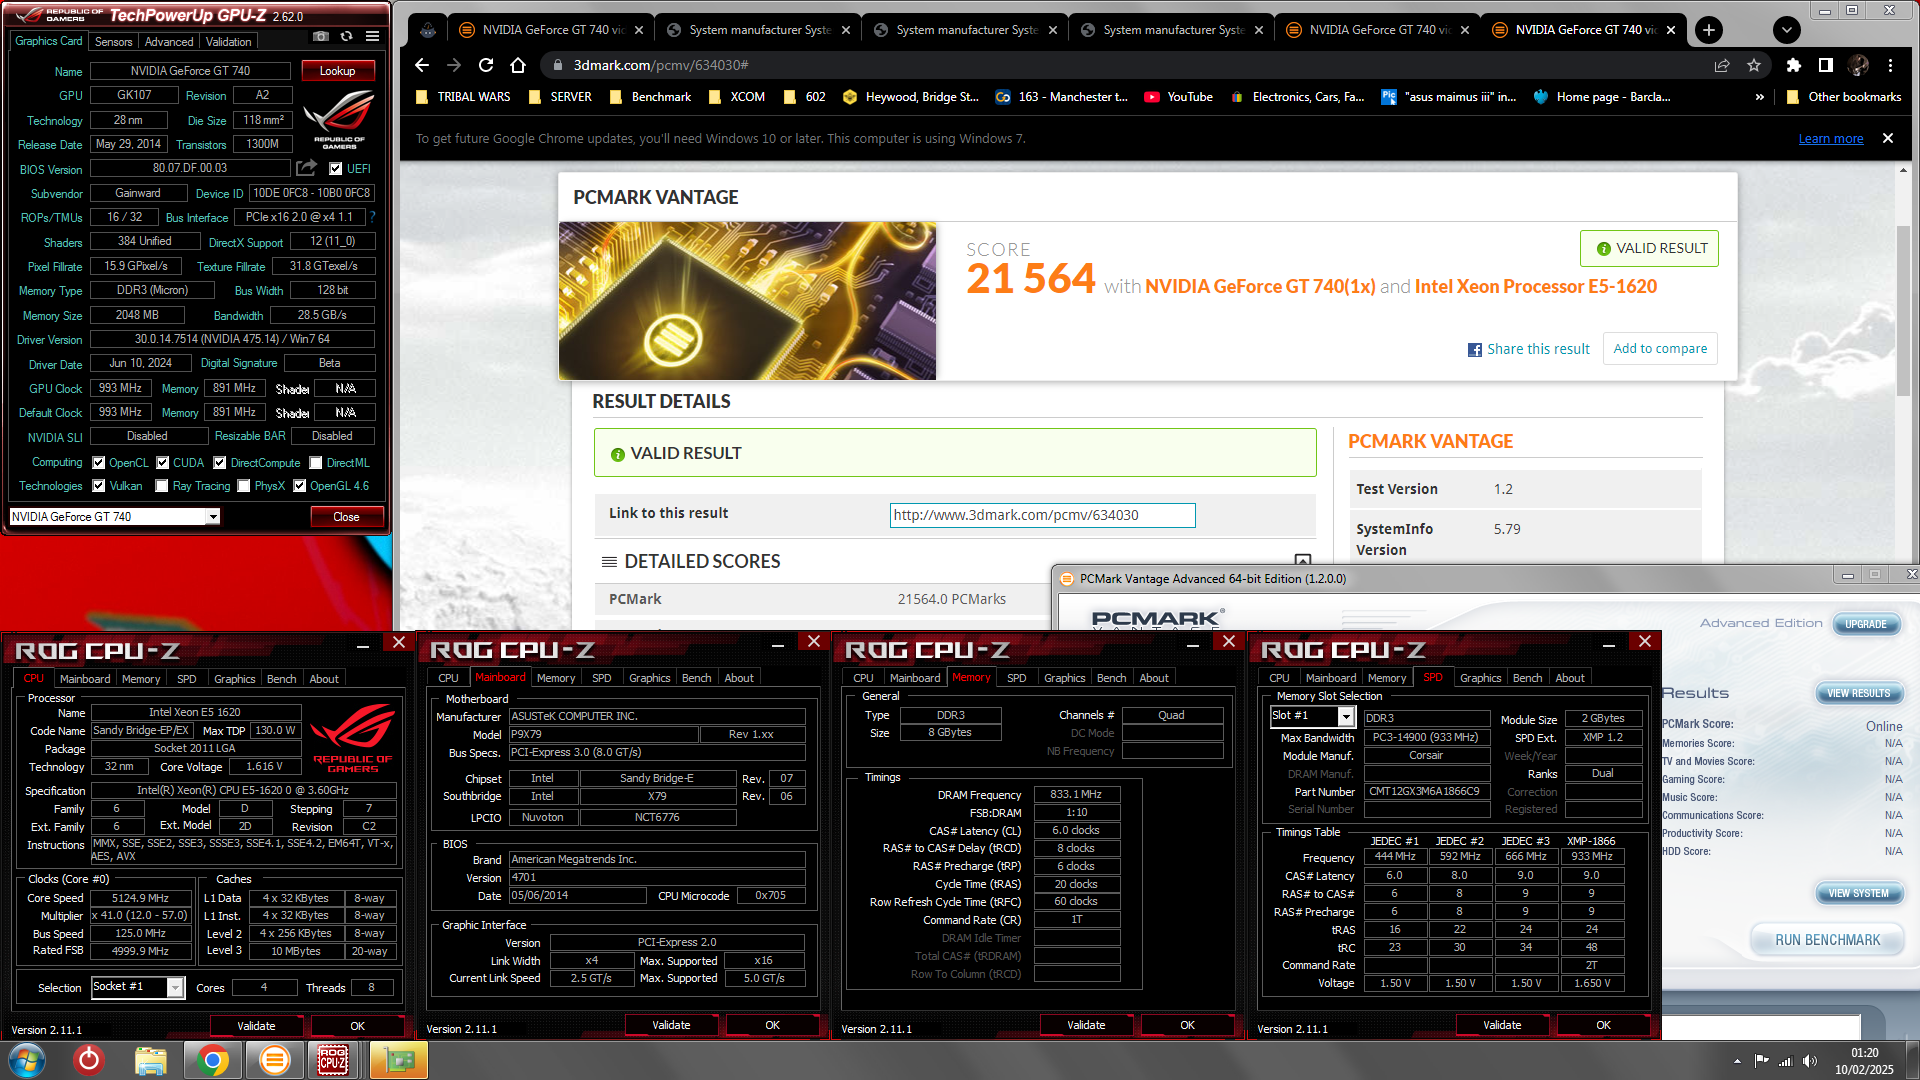Go back in Chrome

pos(422,65)
